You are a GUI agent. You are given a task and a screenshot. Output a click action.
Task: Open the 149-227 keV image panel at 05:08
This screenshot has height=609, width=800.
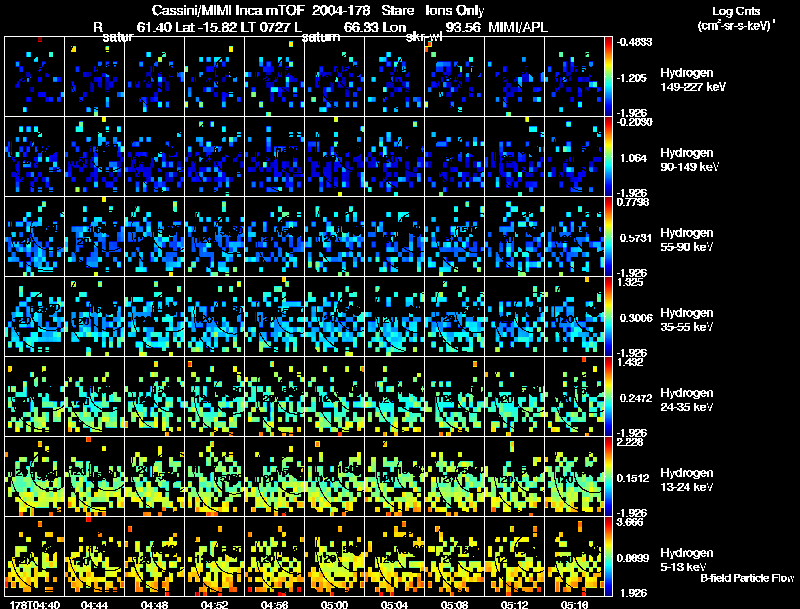pos(455,77)
